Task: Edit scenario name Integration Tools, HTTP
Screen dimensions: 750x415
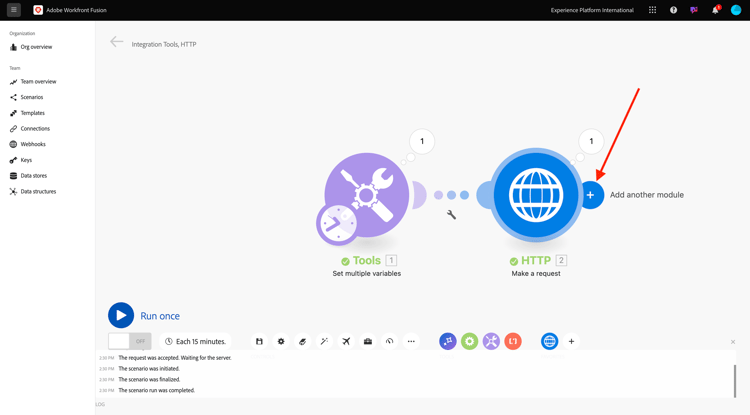Action: click(164, 44)
